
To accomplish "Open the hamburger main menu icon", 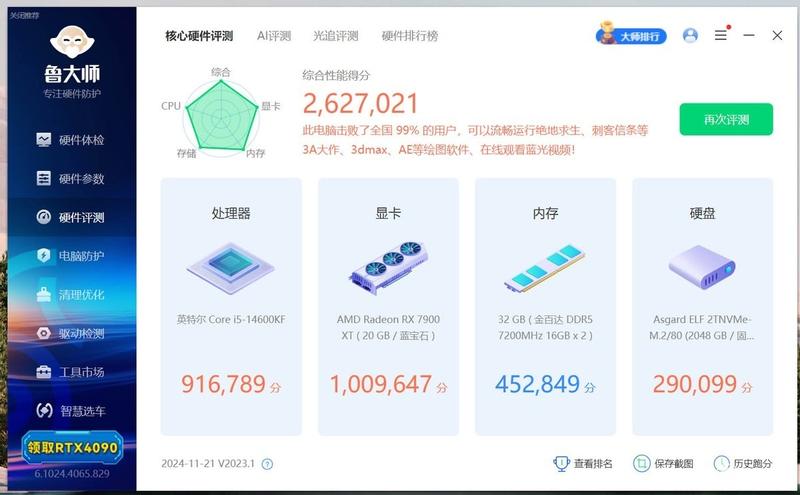I will point(721,35).
